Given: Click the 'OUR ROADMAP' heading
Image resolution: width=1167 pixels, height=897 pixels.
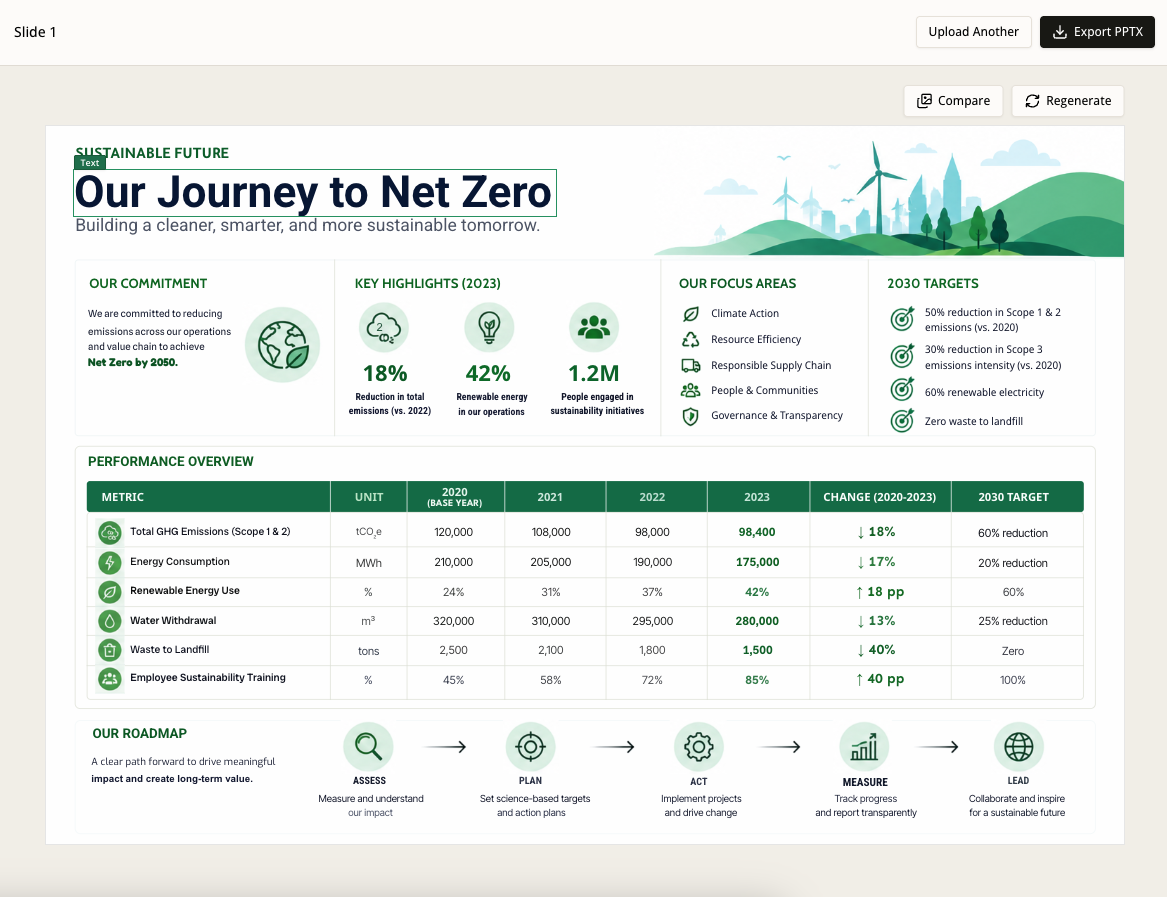Looking at the screenshot, I should [139, 733].
